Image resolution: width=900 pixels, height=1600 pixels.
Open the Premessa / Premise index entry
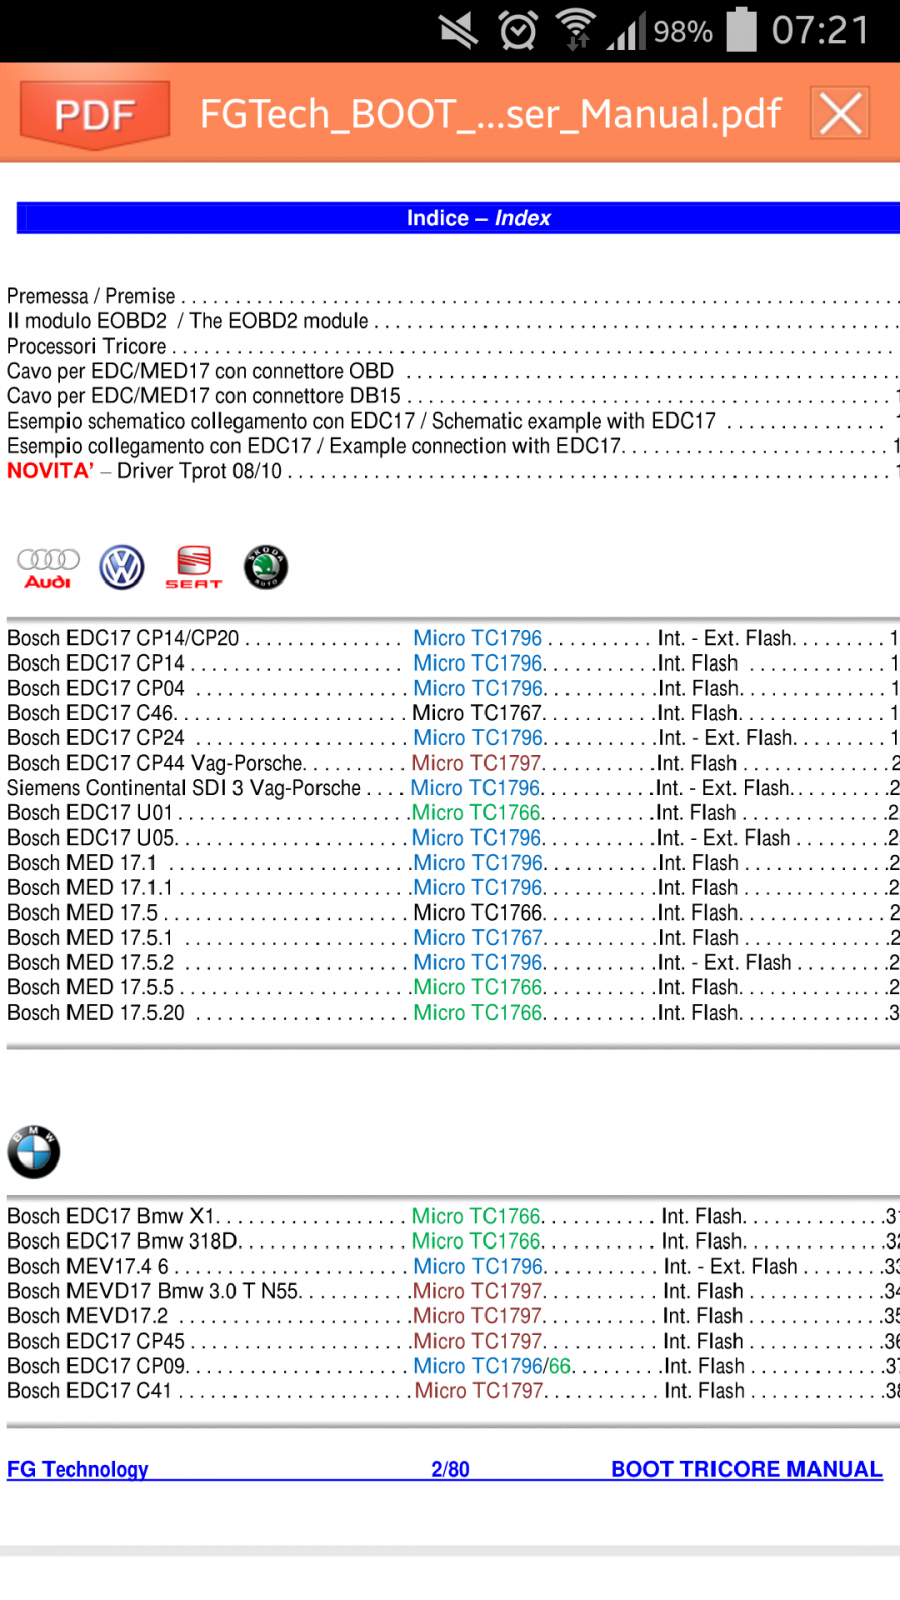(x=453, y=296)
